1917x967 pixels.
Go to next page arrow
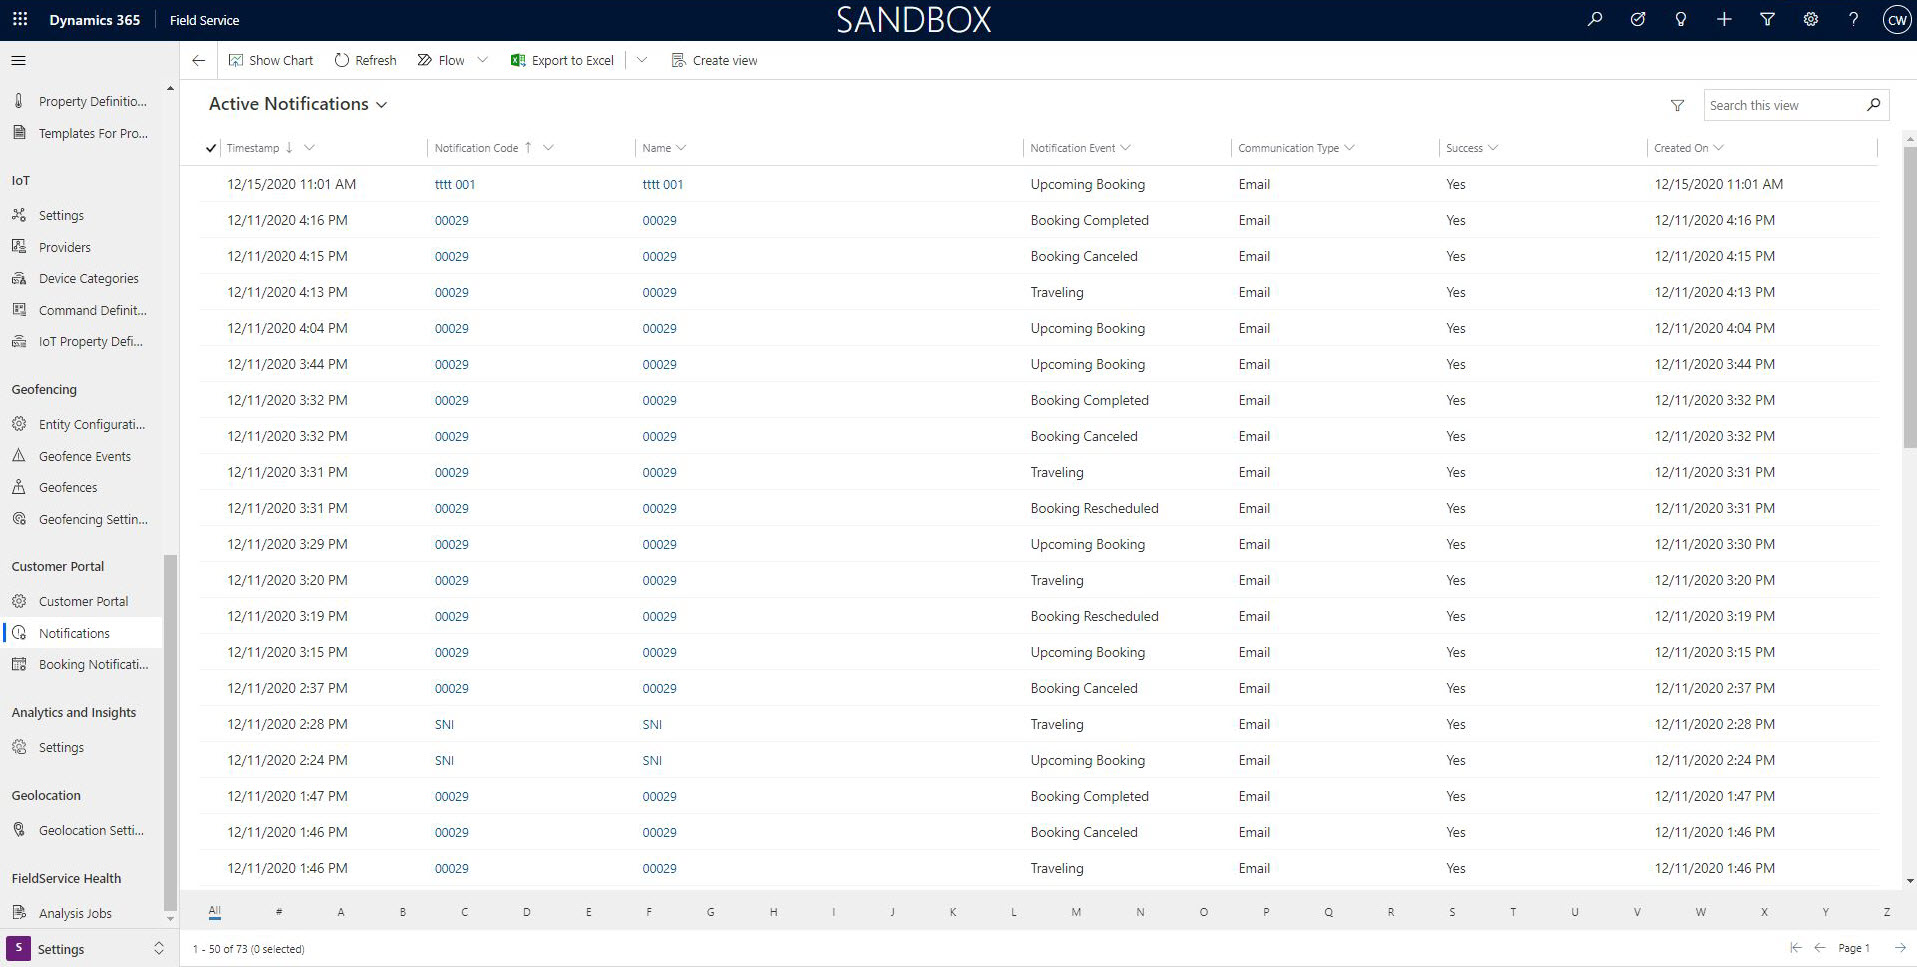(1900, 948)
